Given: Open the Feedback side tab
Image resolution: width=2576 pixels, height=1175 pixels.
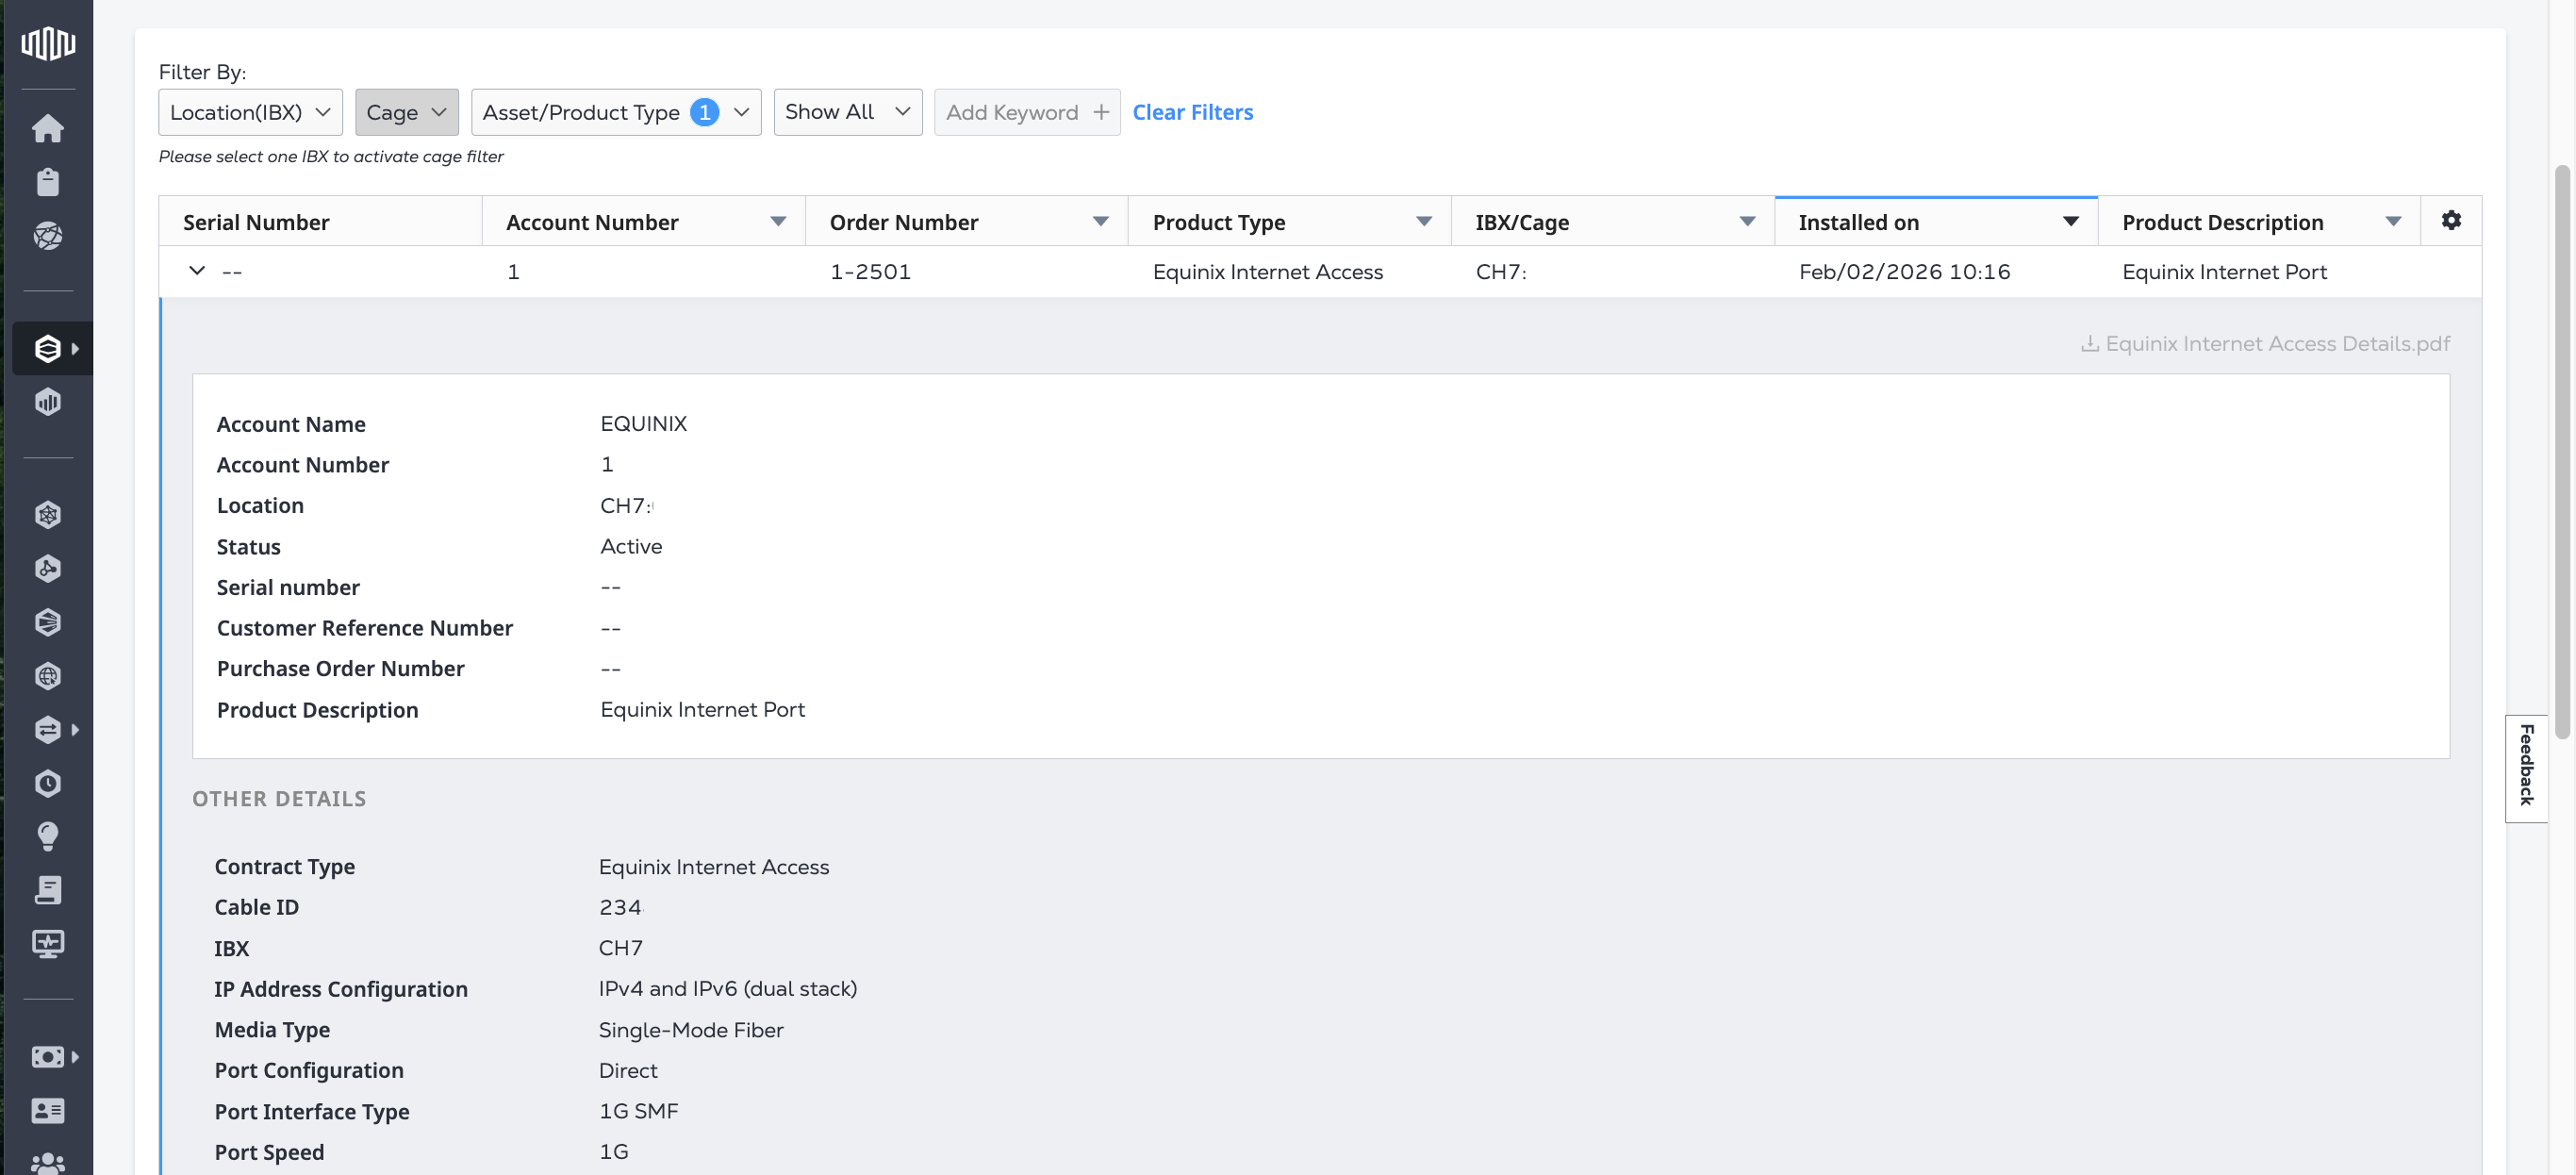Looking at the screenshot, I should tap(2526, 767).
